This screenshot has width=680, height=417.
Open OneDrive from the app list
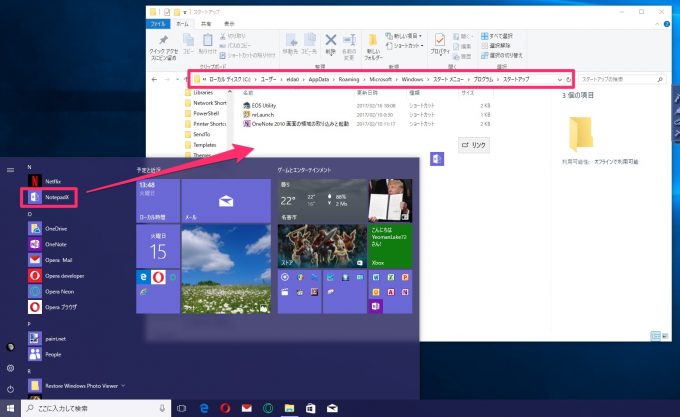tap(48, 228)
